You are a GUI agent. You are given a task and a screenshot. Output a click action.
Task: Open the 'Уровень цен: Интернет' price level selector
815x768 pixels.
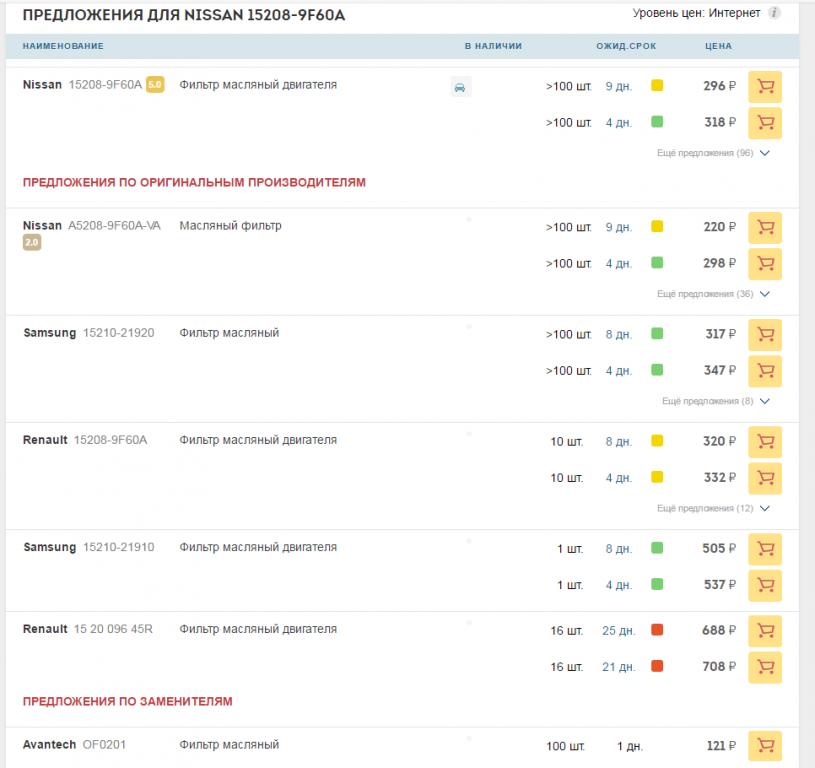(x=696, y=13)
